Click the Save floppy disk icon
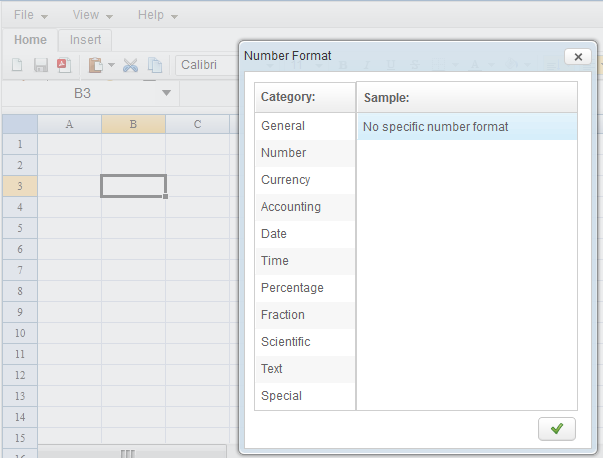 pyautogui.click(x=41, y=65)
